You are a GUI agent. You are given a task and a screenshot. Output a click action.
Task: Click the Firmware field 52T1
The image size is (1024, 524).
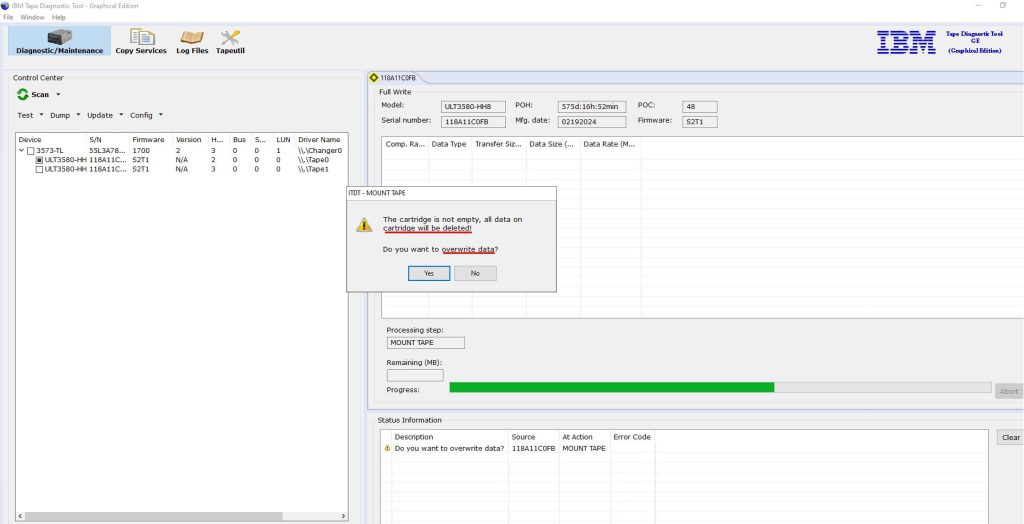699,122
